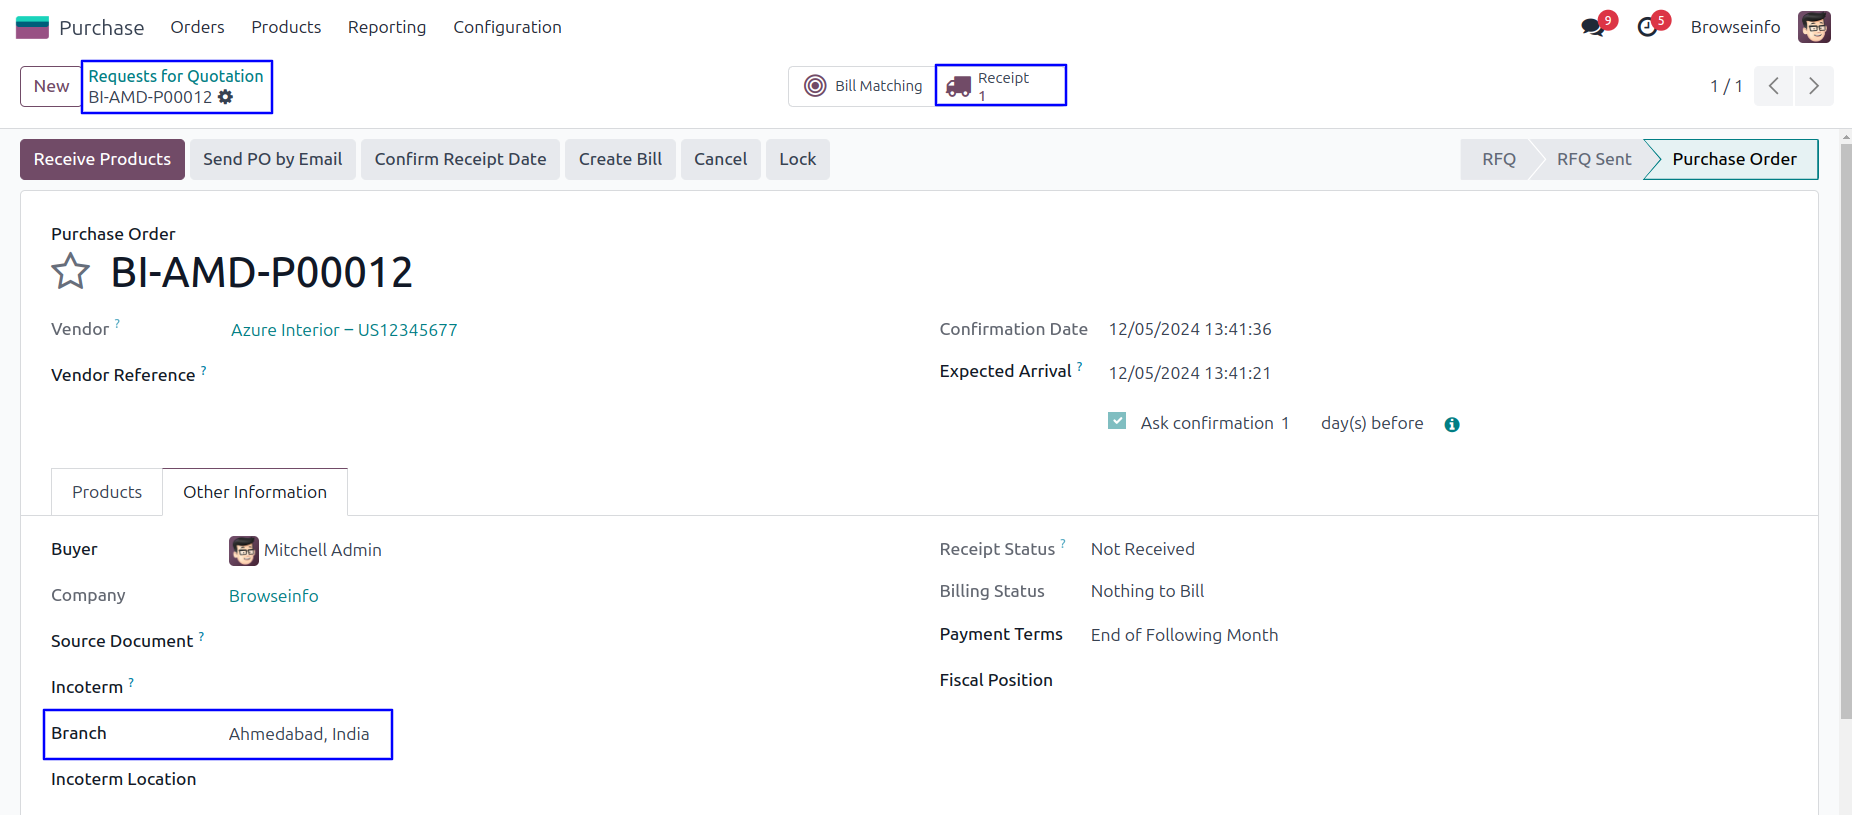Open the Products menu
Screen dimensions: 1852x815
point(286,27)
